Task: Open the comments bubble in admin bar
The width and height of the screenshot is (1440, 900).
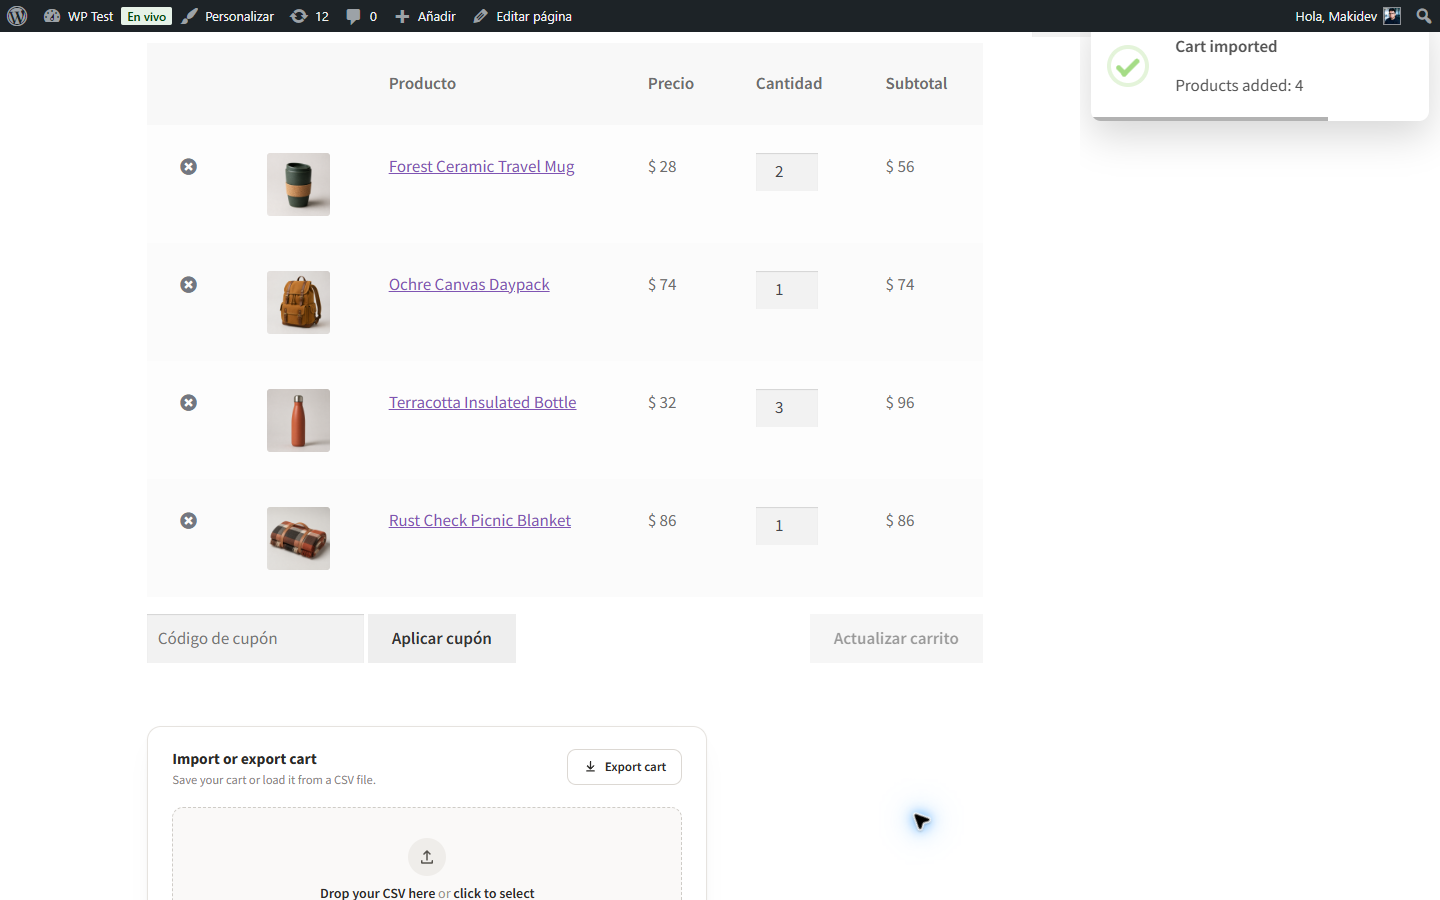Action: [361, 16]
